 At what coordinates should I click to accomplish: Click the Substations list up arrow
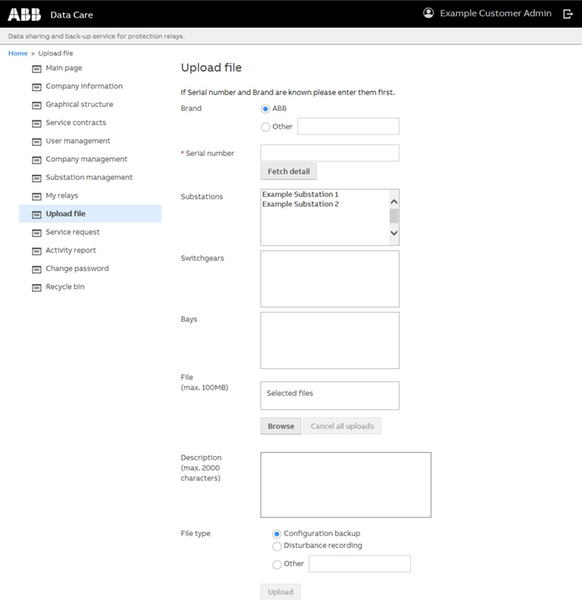(394, 202)
